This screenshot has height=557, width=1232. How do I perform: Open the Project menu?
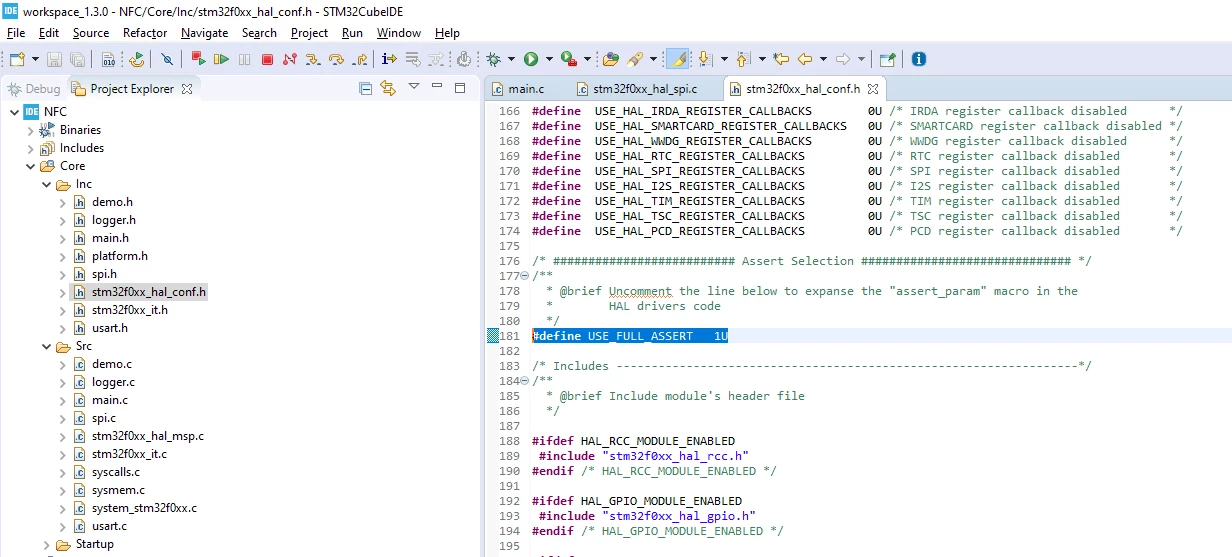309,33
